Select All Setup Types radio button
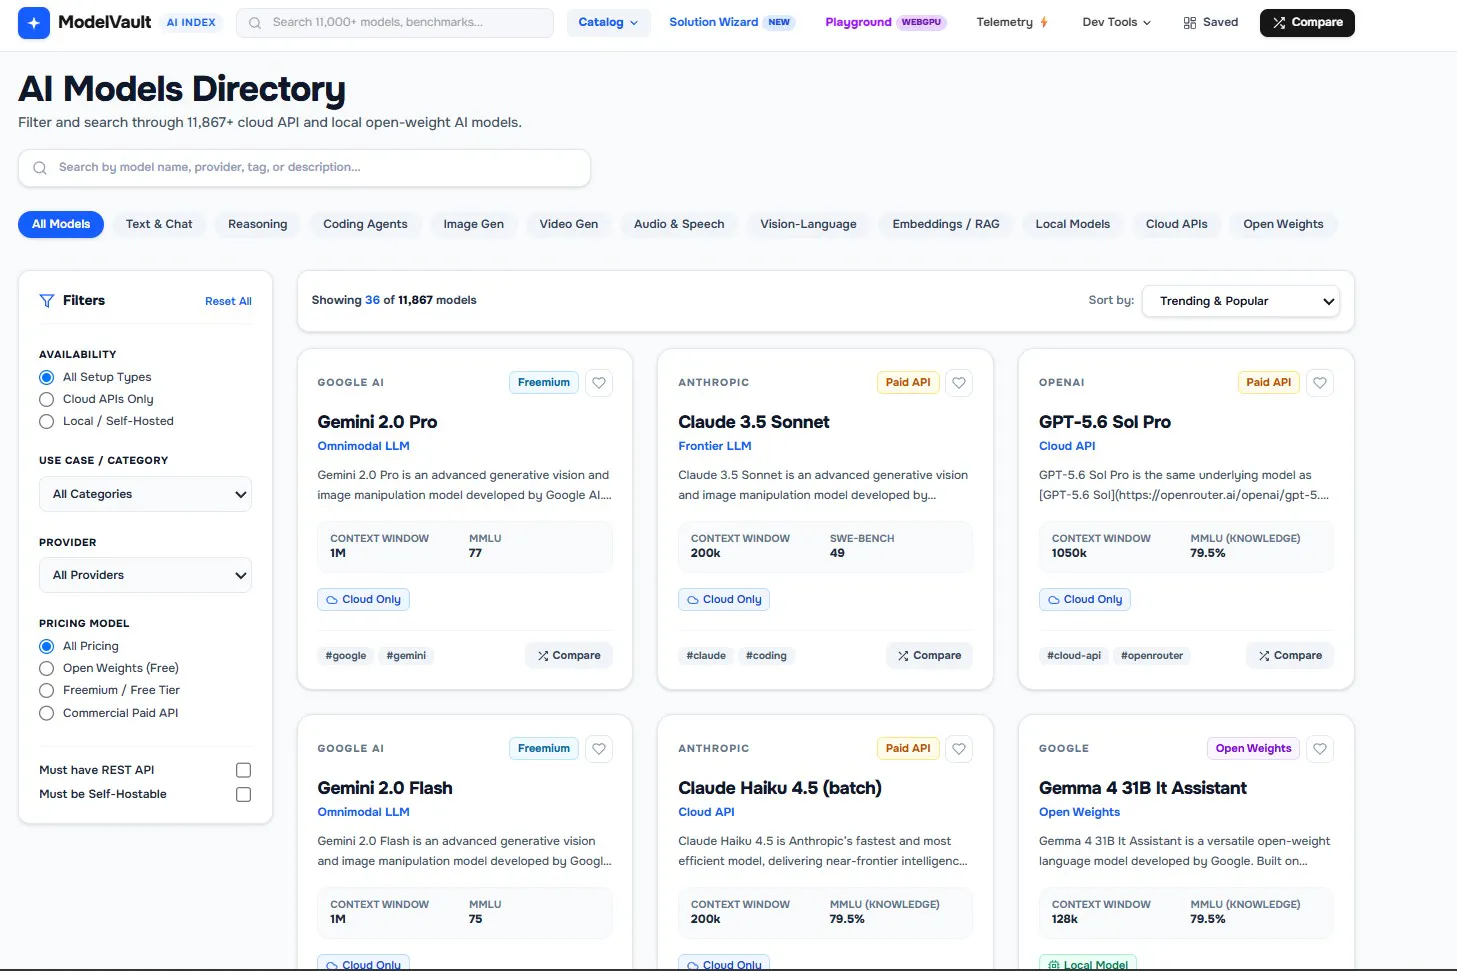 (46, 377)
